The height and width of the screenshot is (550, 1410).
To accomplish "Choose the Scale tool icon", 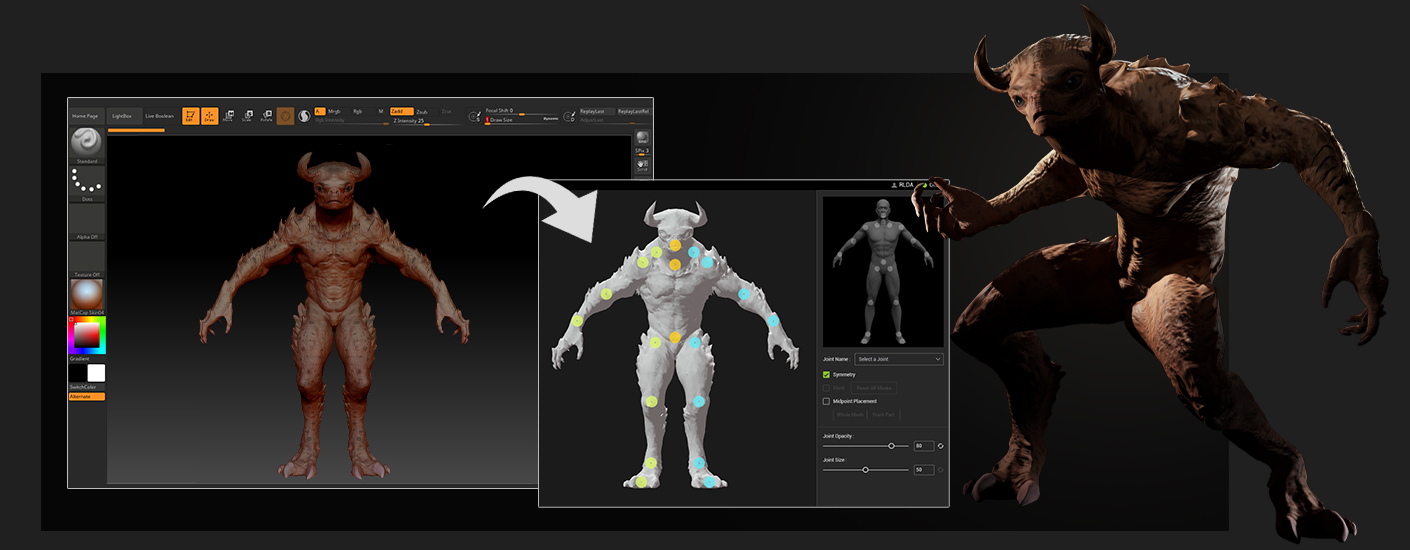I will point(247,116).
